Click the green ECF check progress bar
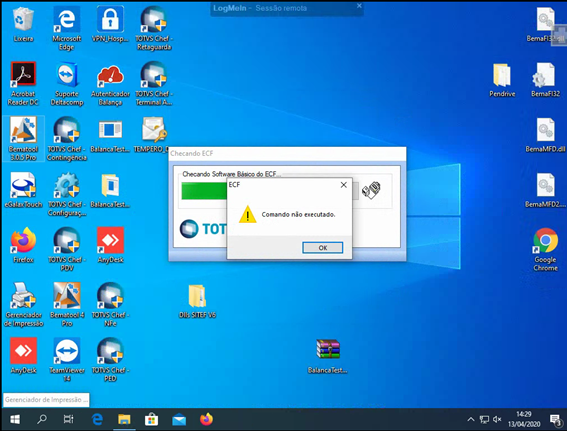Screen dimensions: 567x431 (x=204, y=191)
